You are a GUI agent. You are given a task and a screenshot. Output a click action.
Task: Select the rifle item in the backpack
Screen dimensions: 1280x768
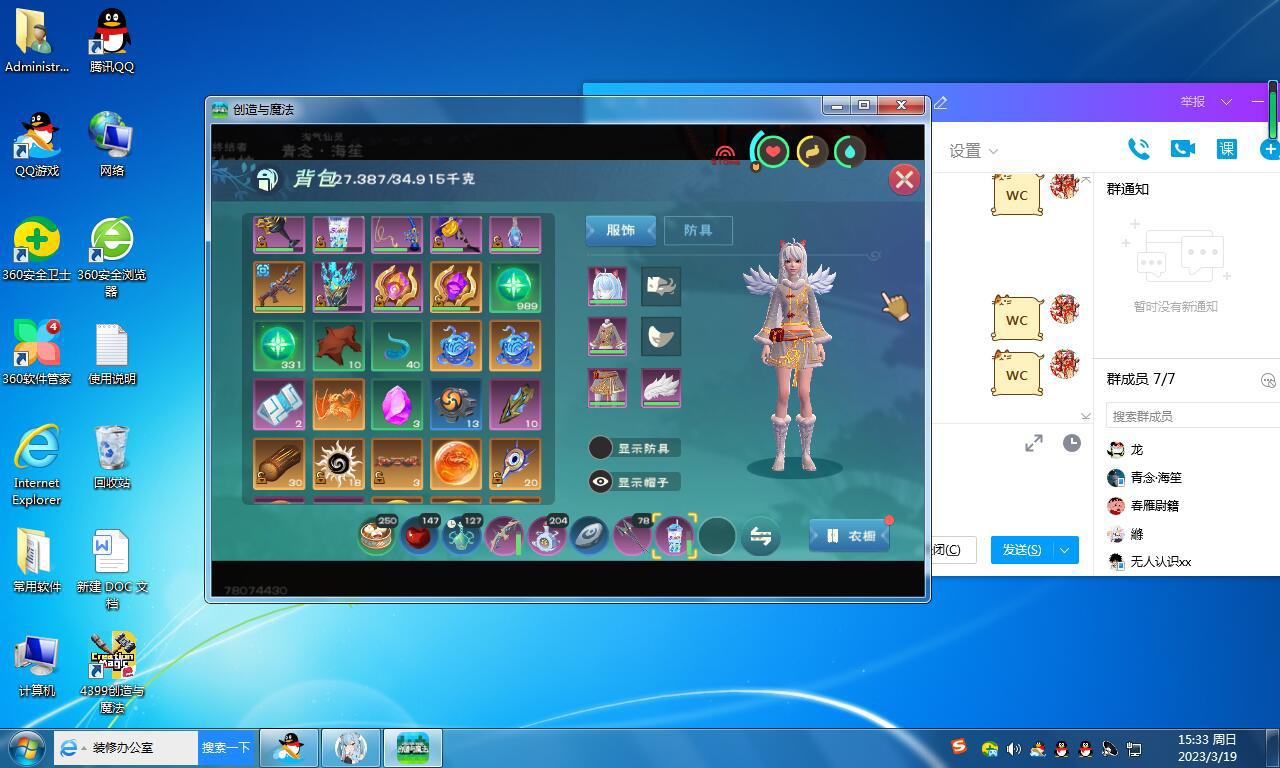pos(279,288)
